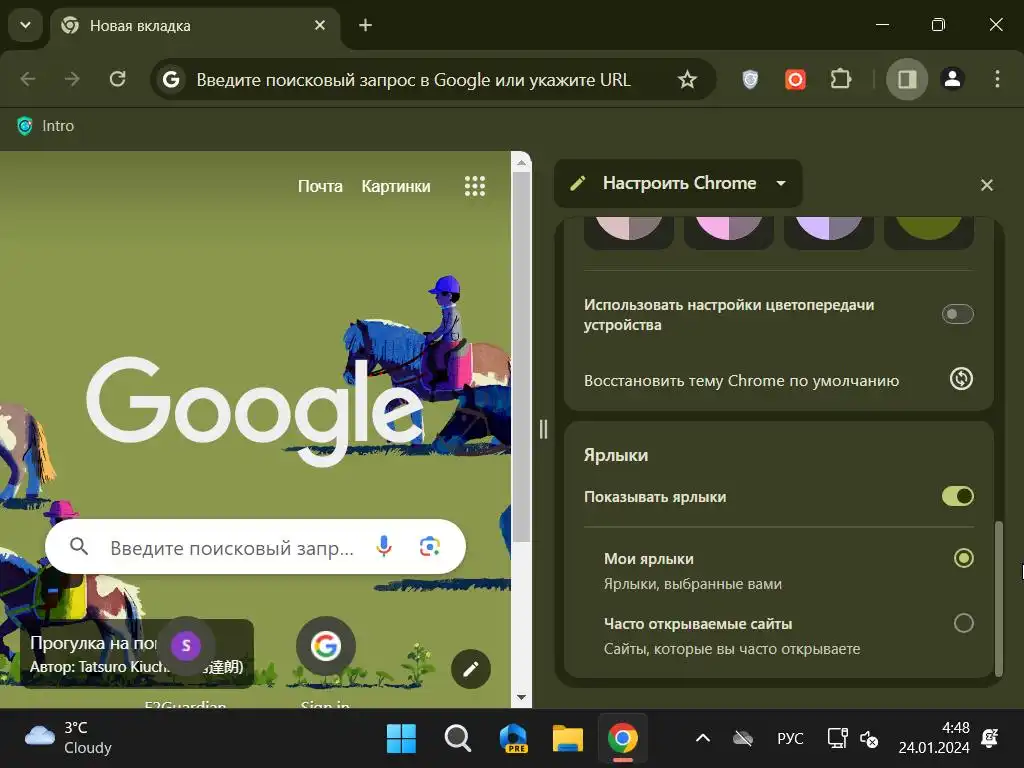Open the Extensions puzzle menu
The height and width of the screenshot is (768, 1024).
pos(840,80)
